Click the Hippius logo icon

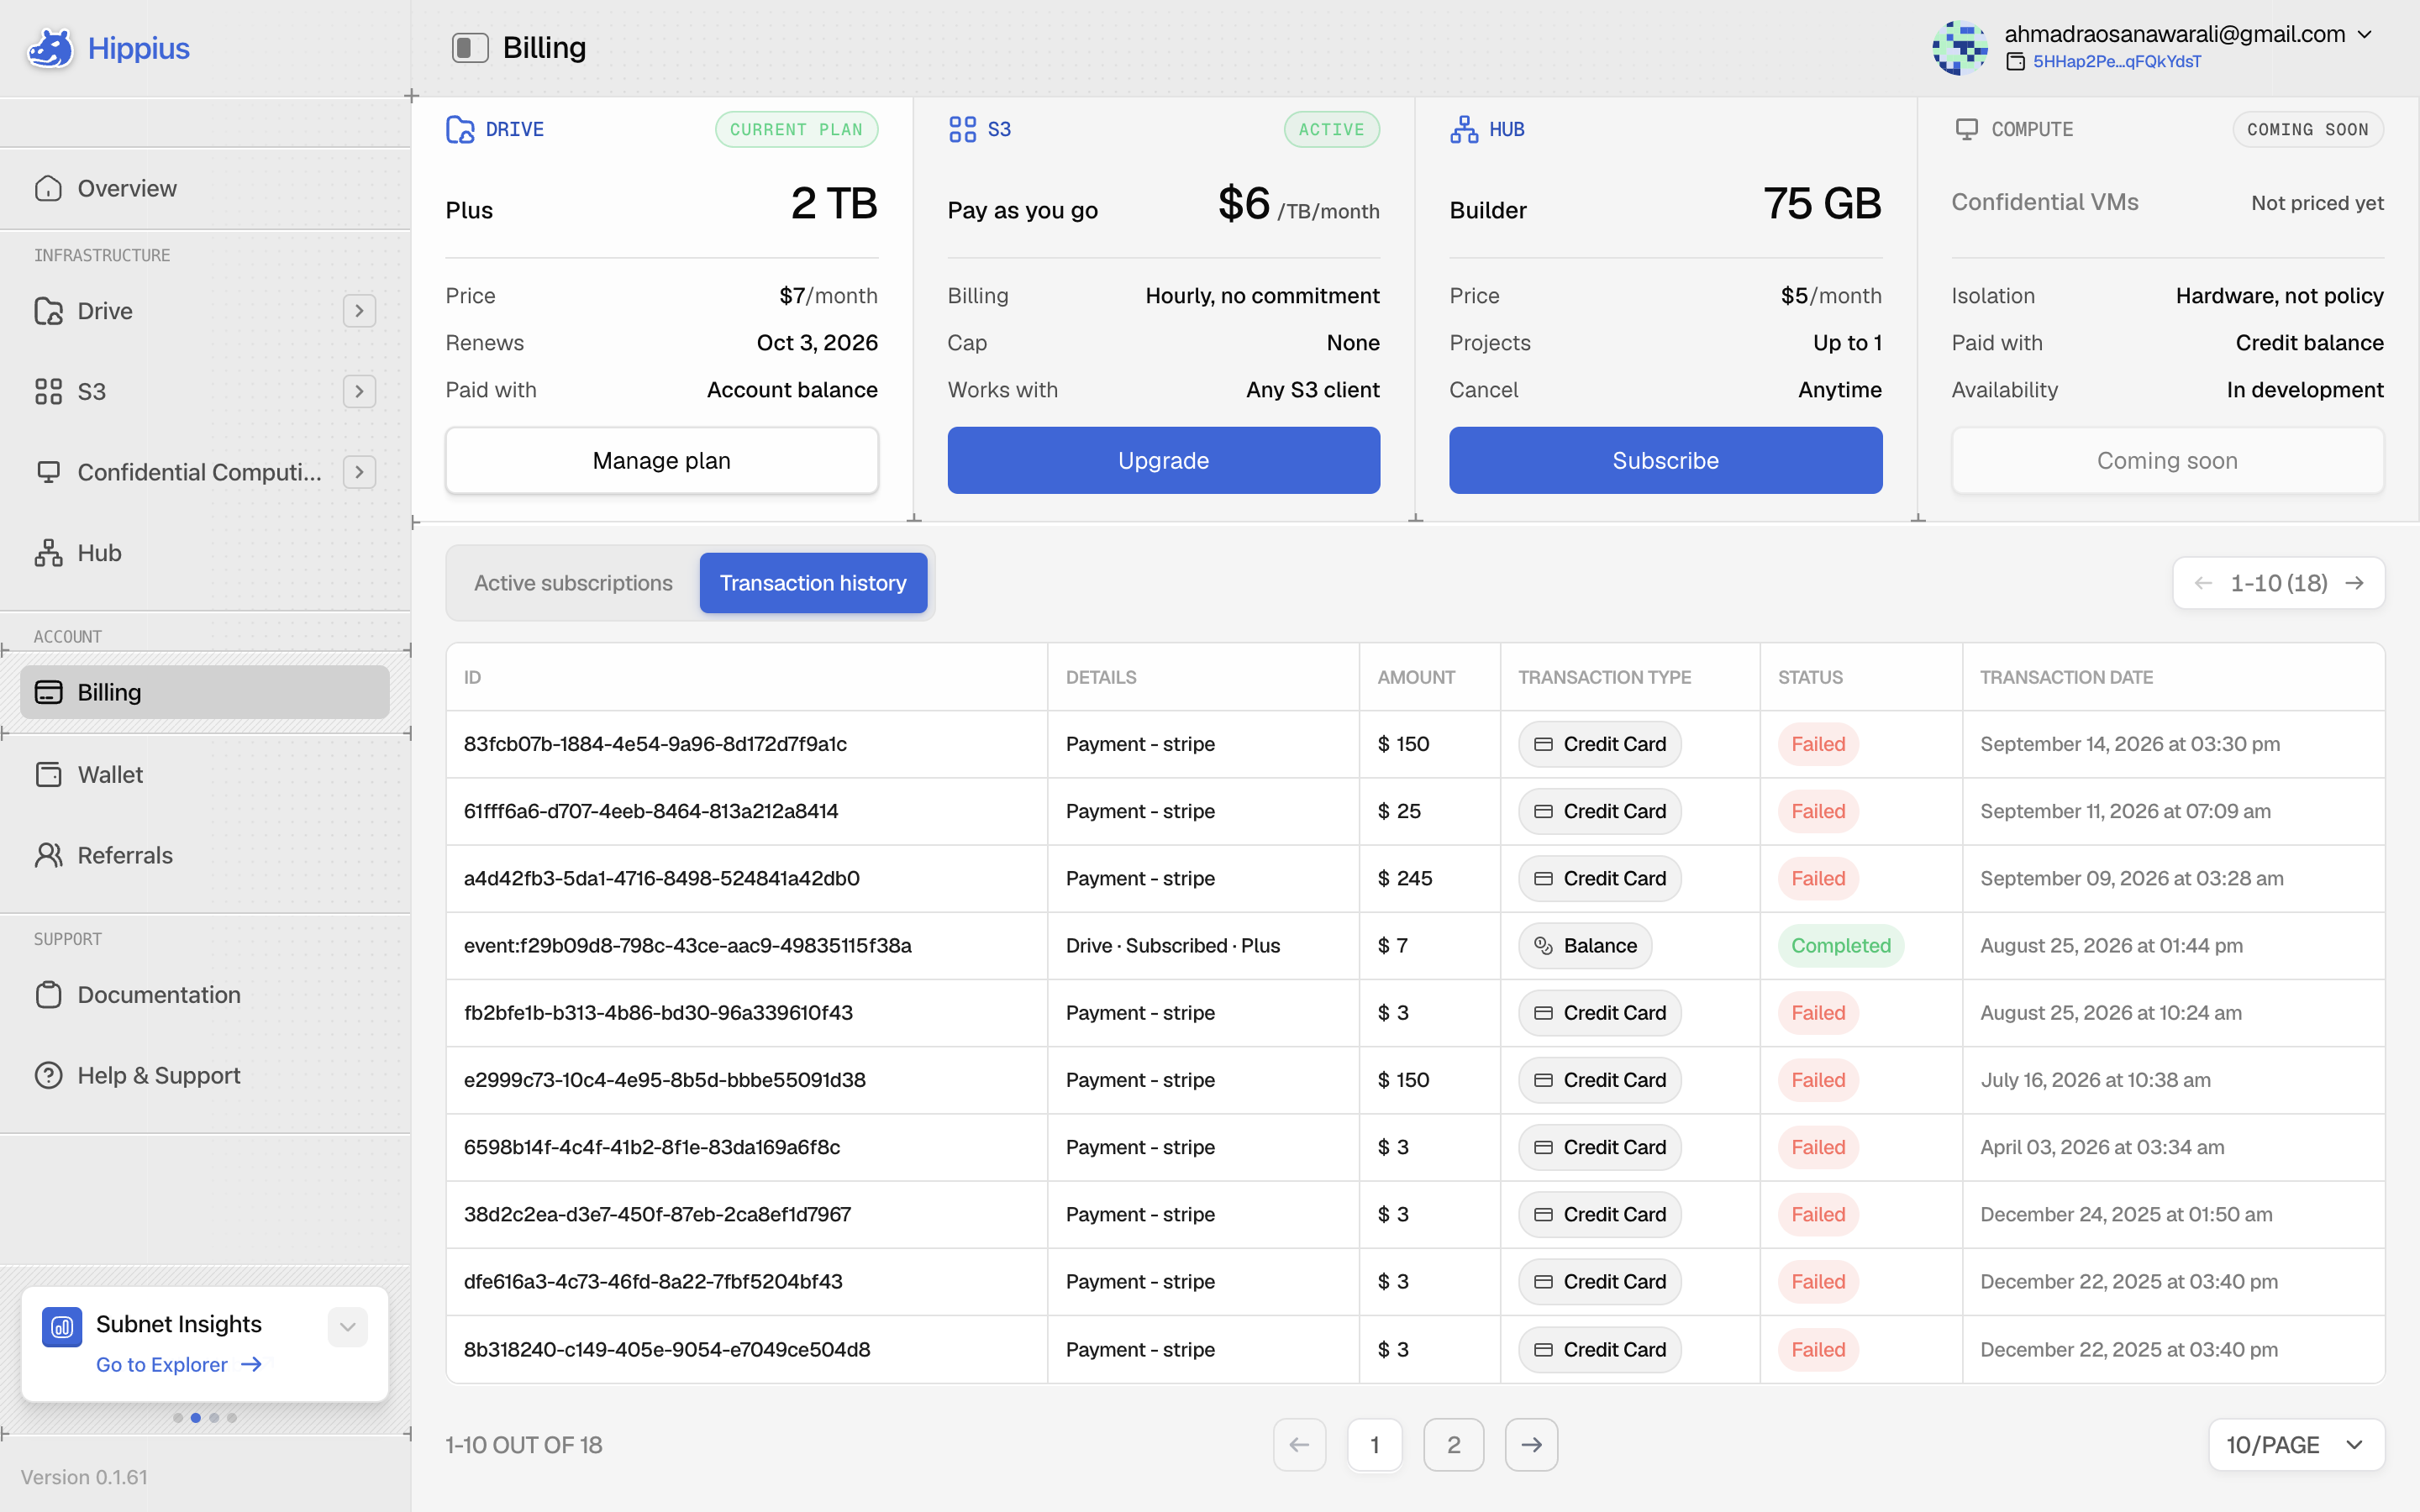click(50, 48)
